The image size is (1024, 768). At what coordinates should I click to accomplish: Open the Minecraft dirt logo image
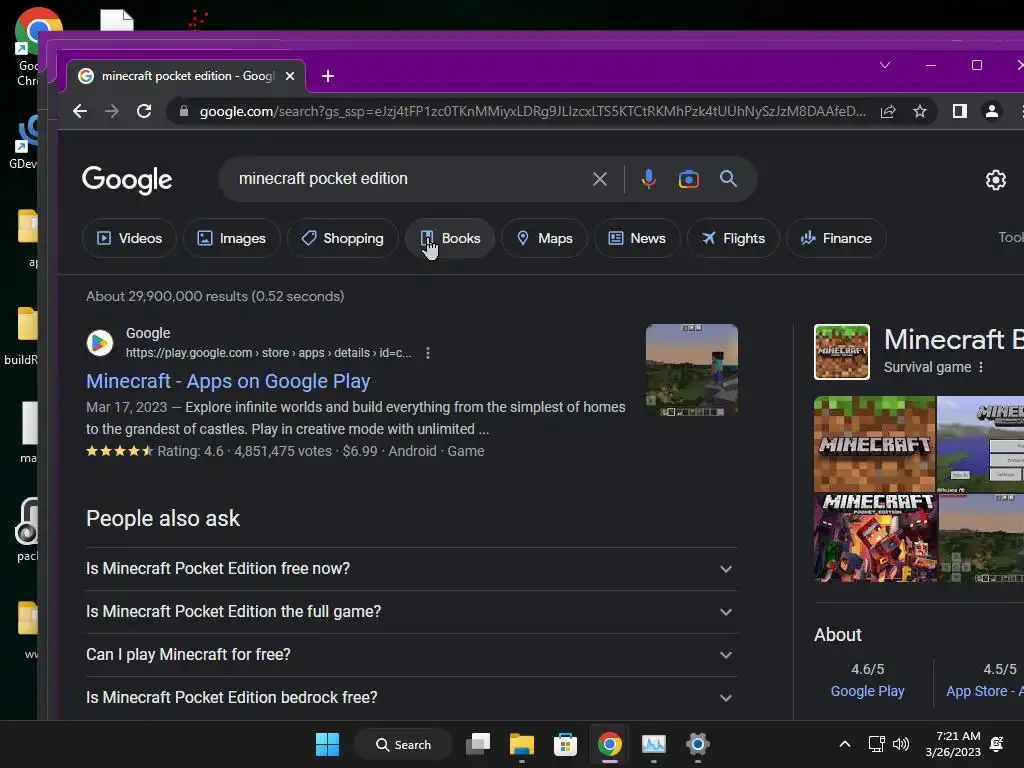coord(874,444)
